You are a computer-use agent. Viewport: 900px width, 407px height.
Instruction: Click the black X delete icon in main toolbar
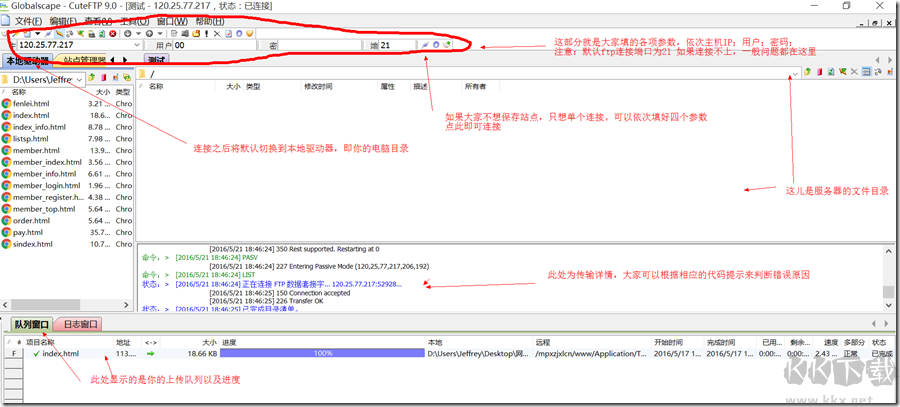coord(217,33)
